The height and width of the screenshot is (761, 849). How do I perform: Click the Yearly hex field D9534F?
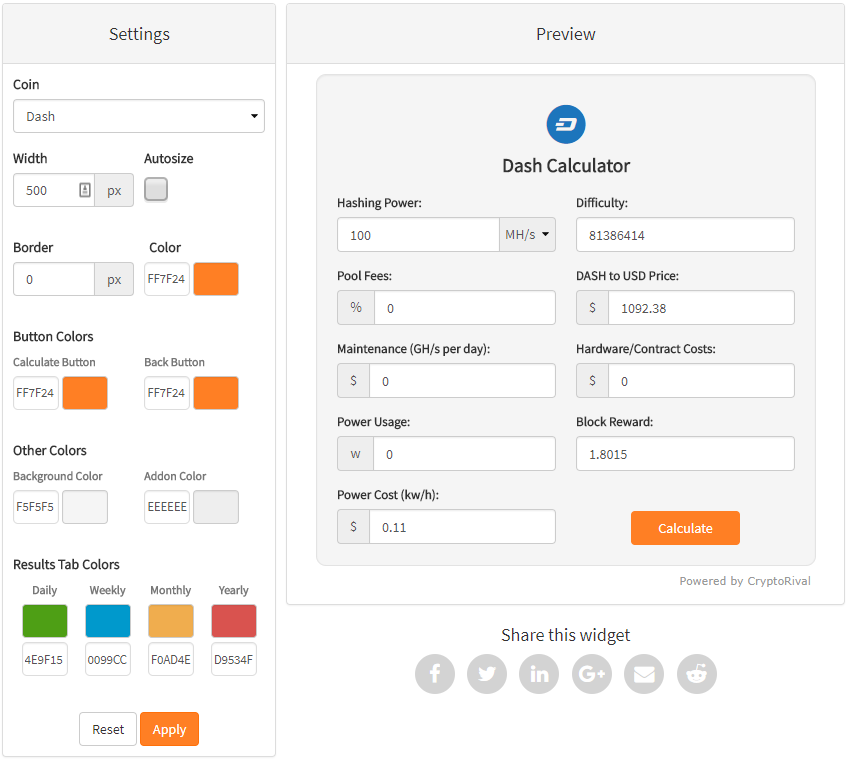[x=234, y=659]
